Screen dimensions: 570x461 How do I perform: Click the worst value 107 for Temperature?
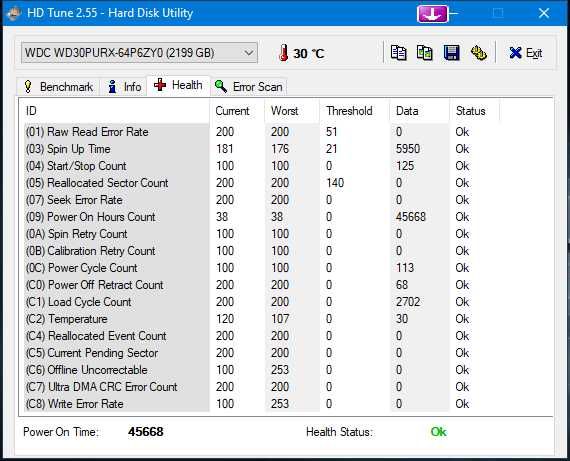click(x=280, y=319)
